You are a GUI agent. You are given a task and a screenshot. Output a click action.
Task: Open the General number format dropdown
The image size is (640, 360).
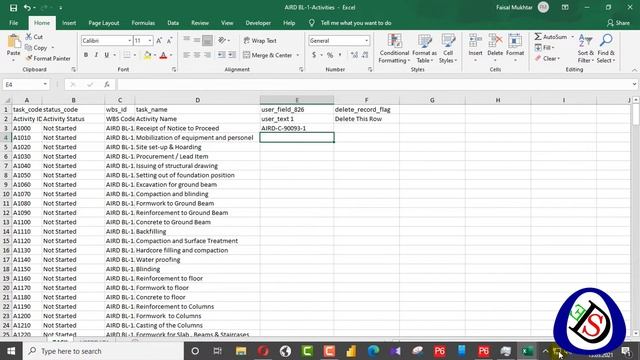pos(366,40)
